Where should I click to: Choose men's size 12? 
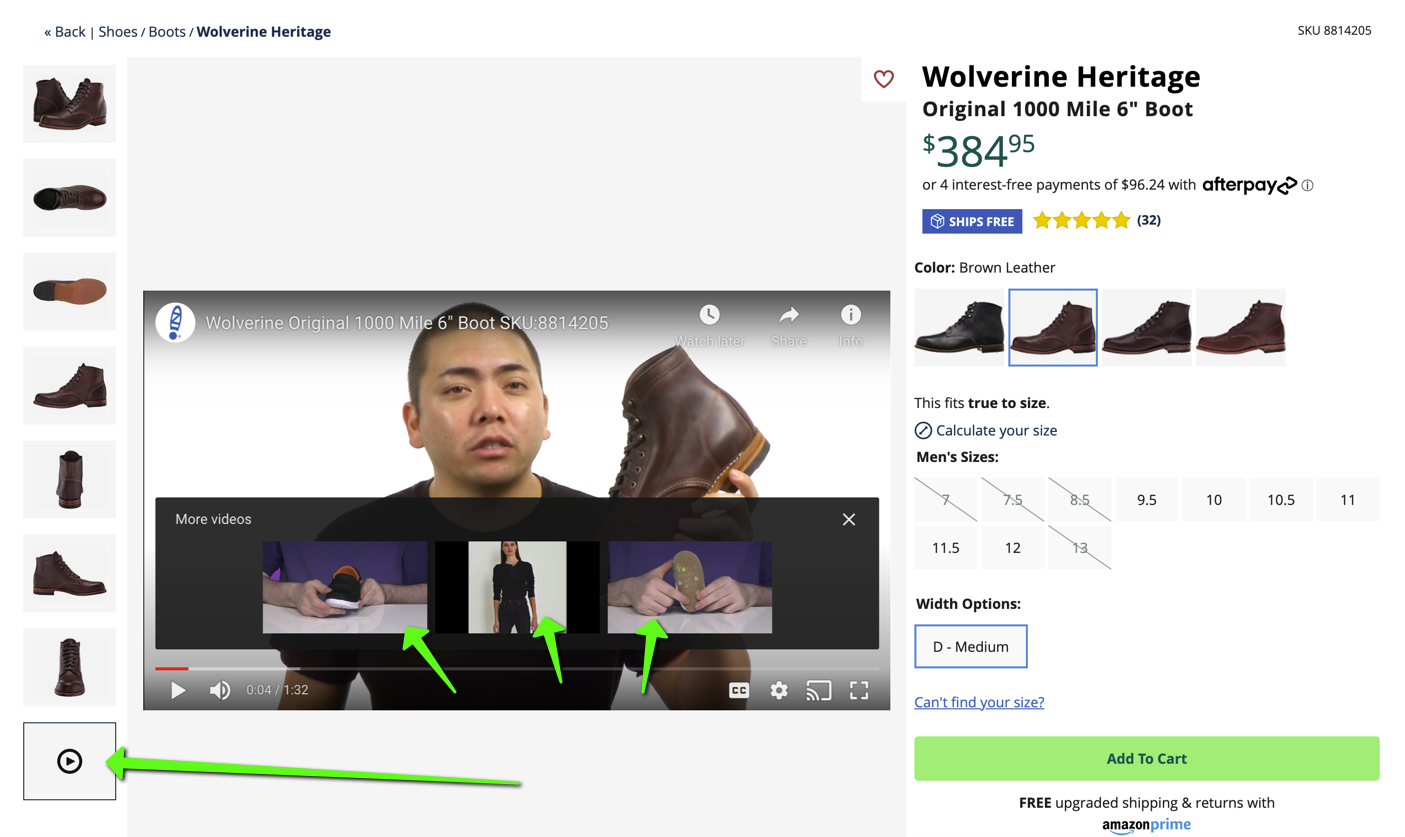click(1013, 548)
